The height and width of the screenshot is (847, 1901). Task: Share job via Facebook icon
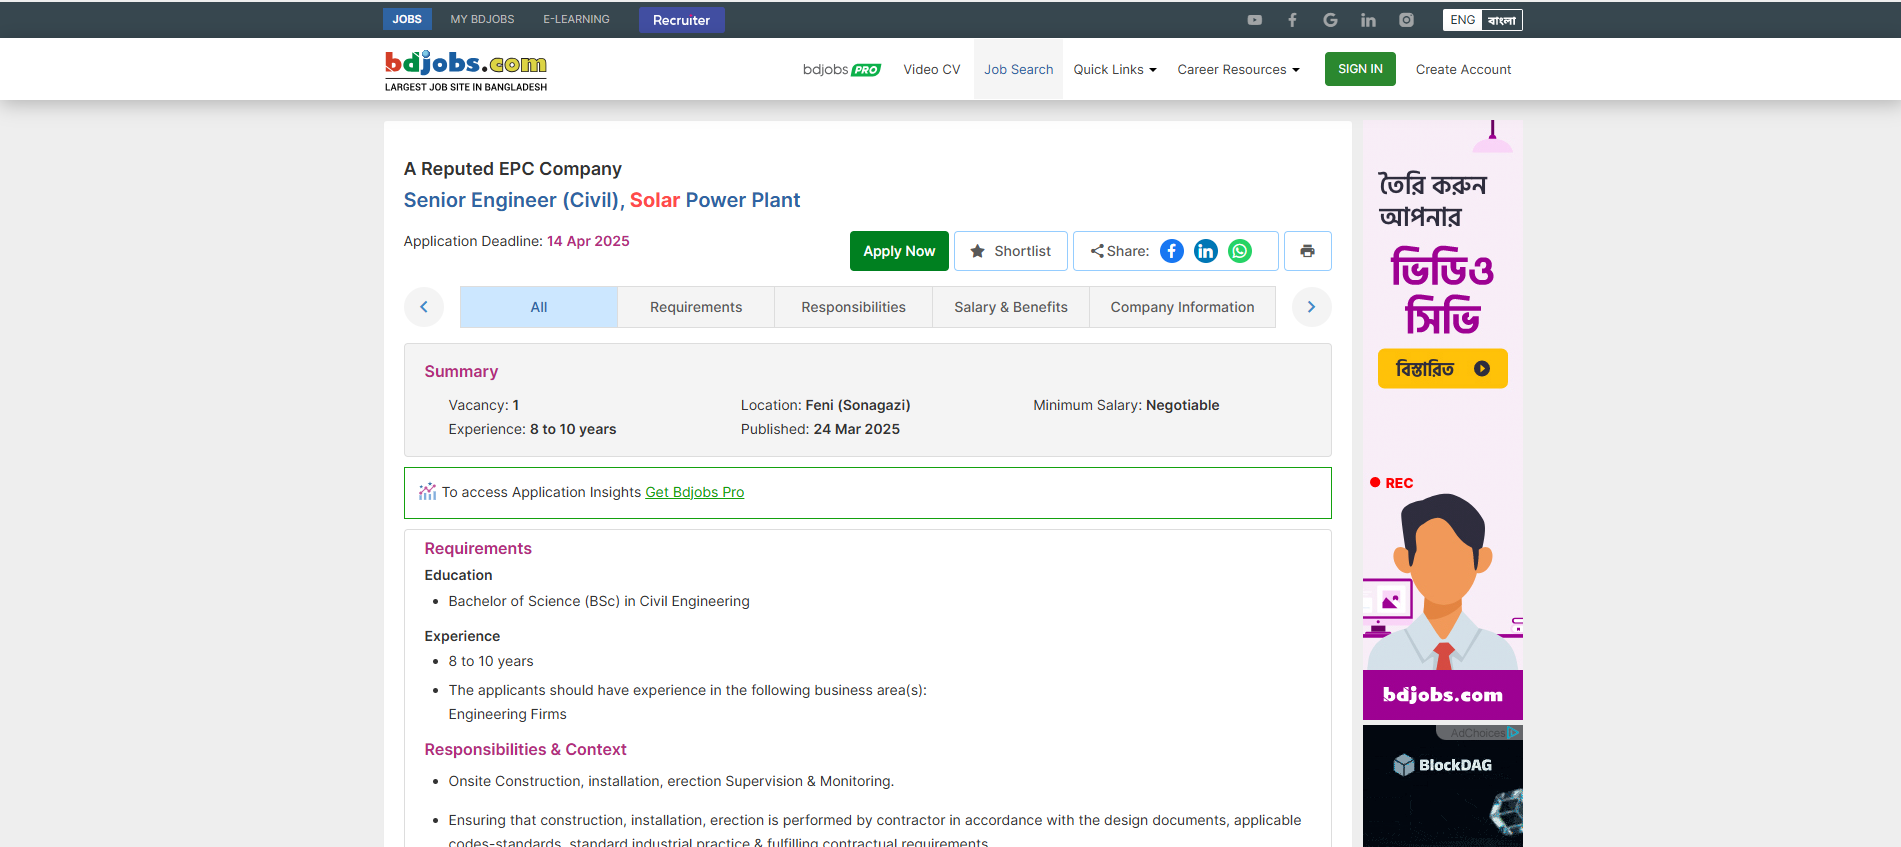1172,251
